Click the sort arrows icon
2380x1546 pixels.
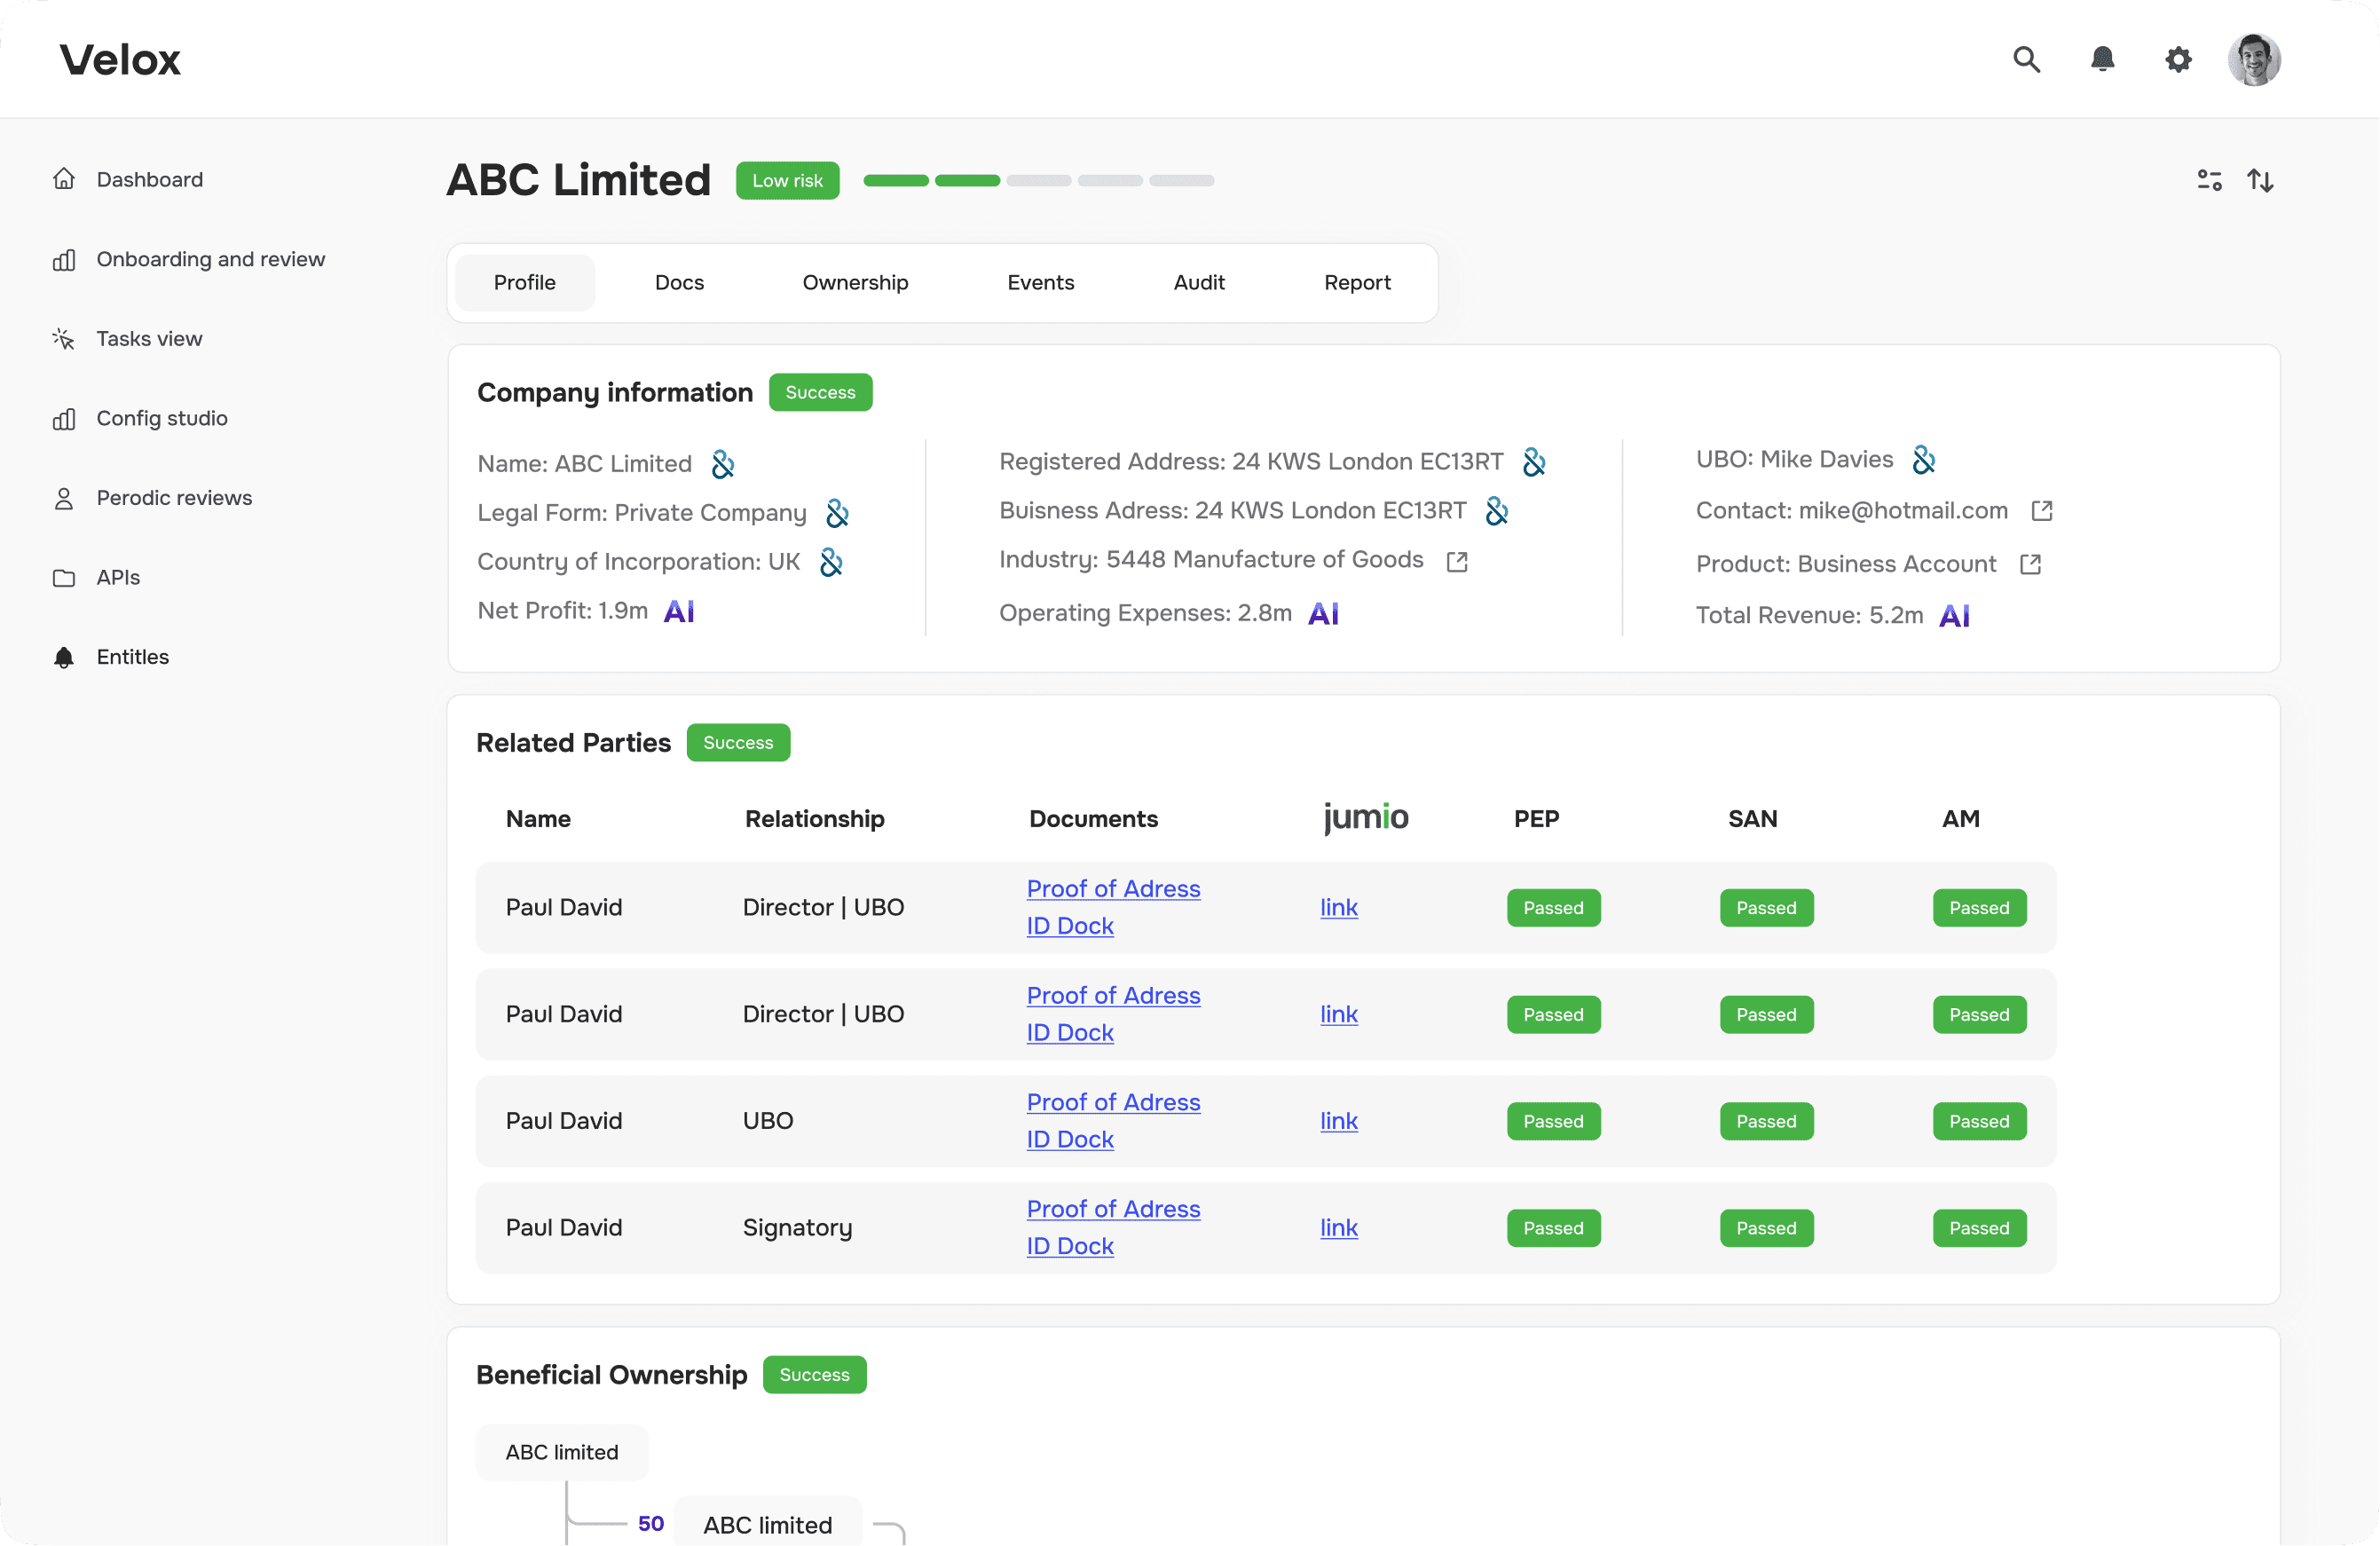(x=2260, y=181)
